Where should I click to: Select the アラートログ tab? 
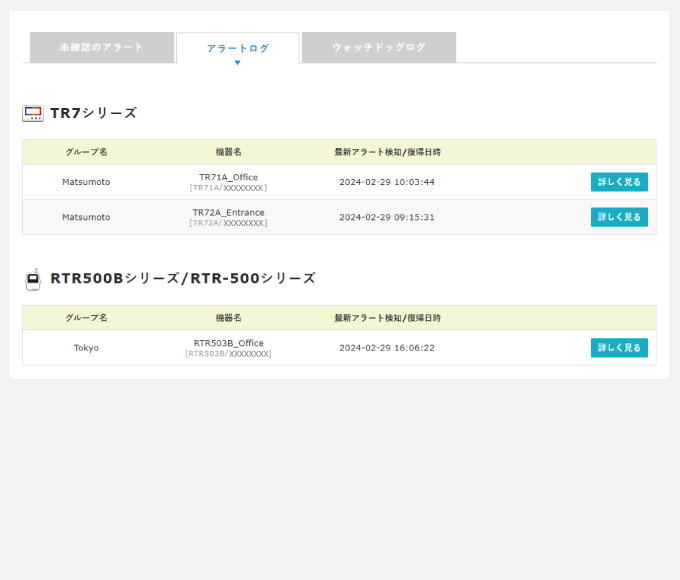[237, 48]
